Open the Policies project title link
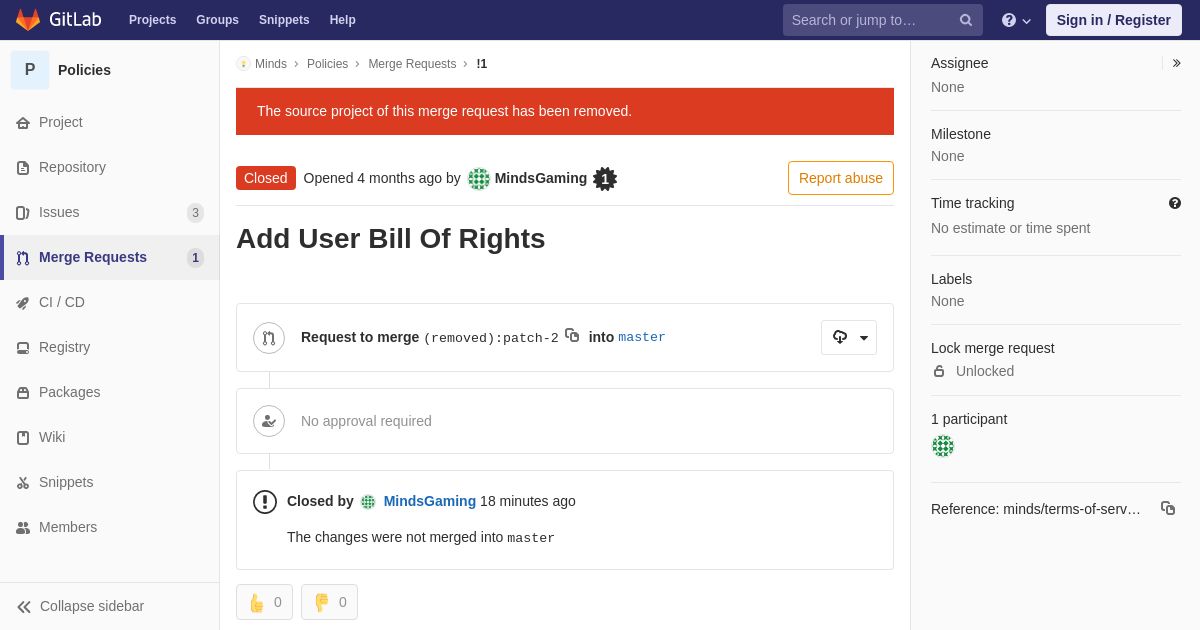This screenshot has width=1200, height=630. pos(84,70)
